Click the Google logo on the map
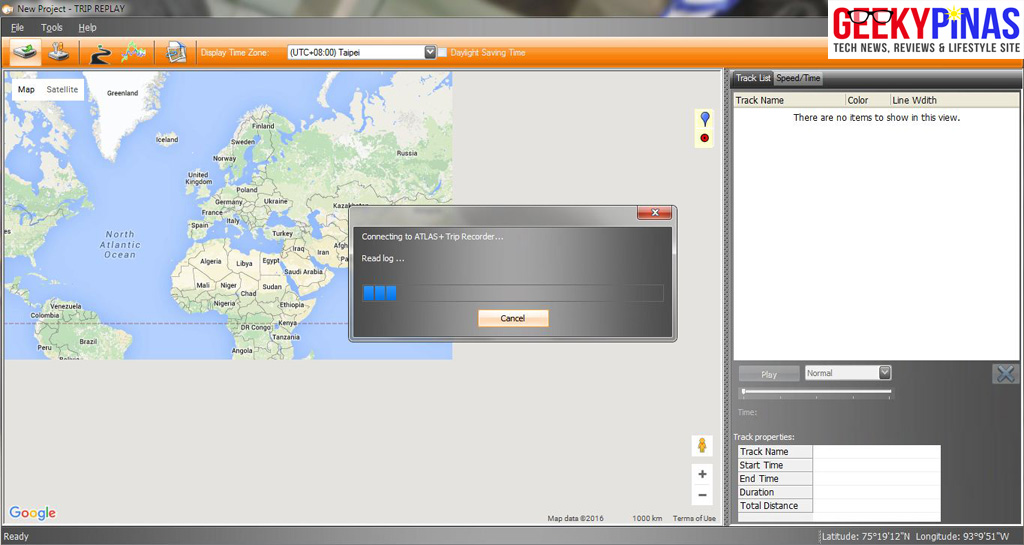Screen dimensions: 1024x545 pyautogui.click(x=33, y=513)
